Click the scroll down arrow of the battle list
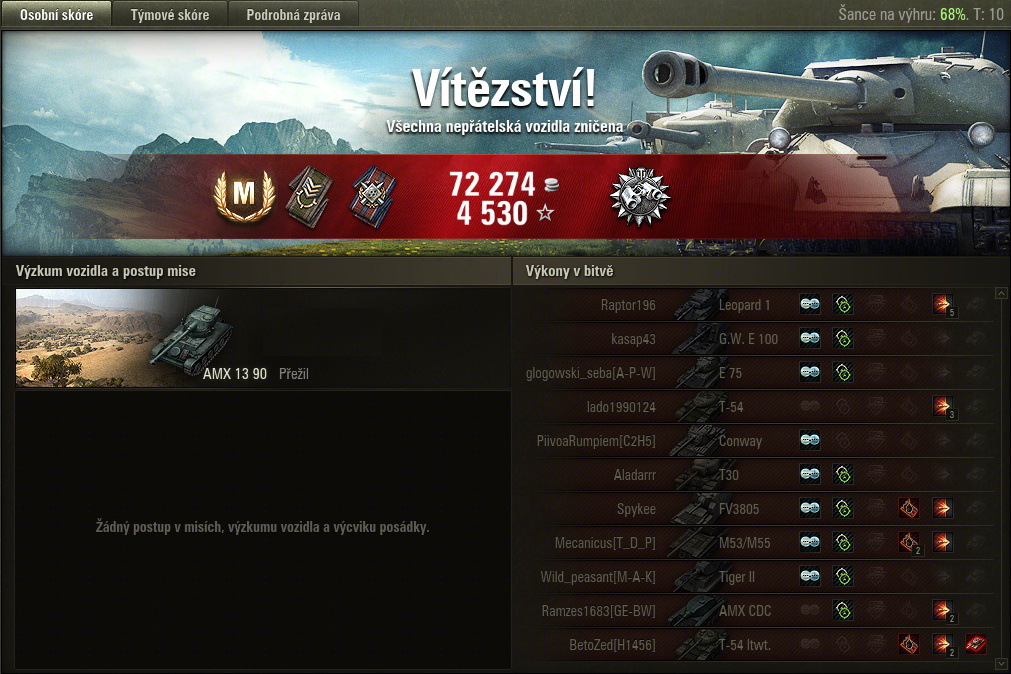This screenshot has height=674, width=1011. click(x=1001, y=663)
